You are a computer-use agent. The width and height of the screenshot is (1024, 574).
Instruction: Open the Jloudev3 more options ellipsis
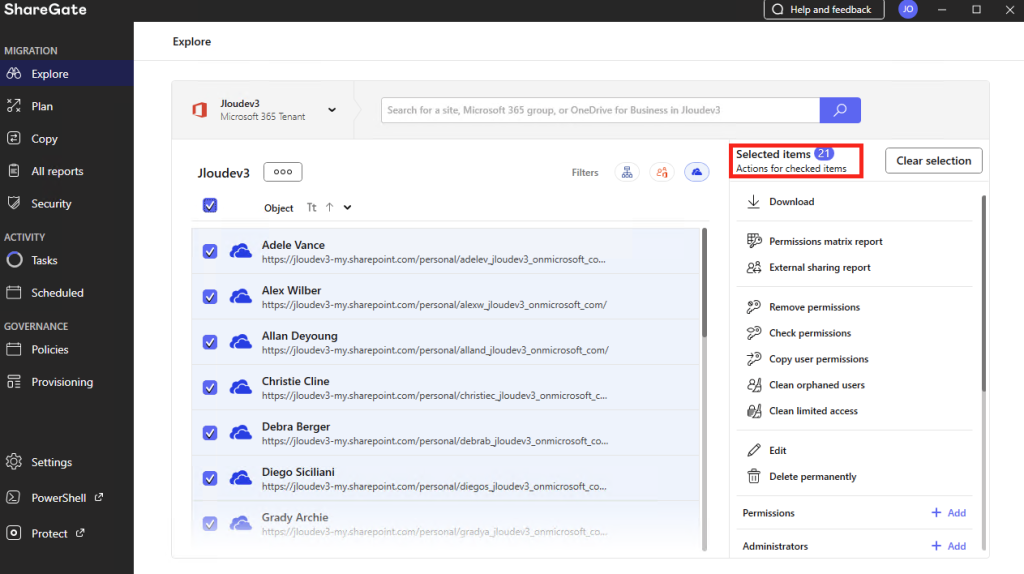283,172
